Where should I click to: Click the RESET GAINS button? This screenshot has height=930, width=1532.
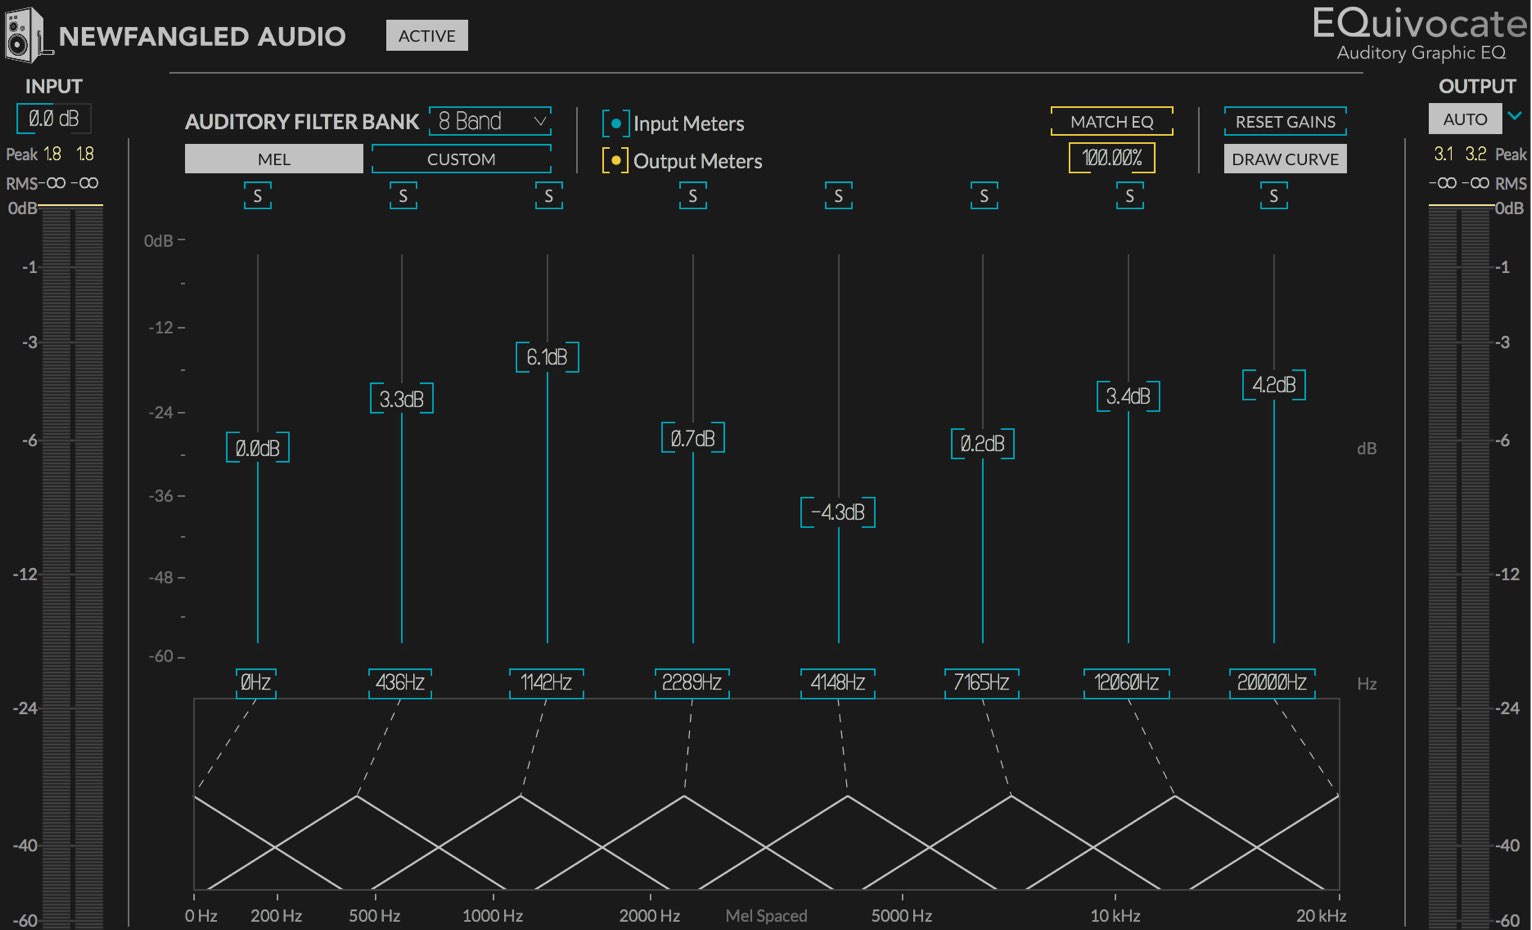coord(1285,121)
